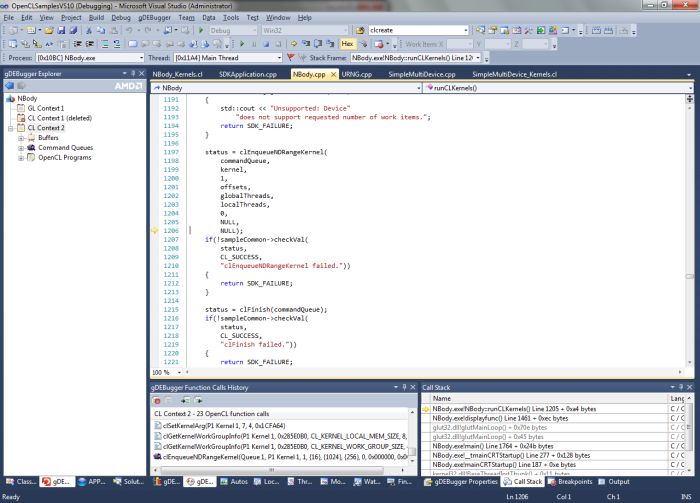
Task: Open the Build menu
Action: (96, 17)
